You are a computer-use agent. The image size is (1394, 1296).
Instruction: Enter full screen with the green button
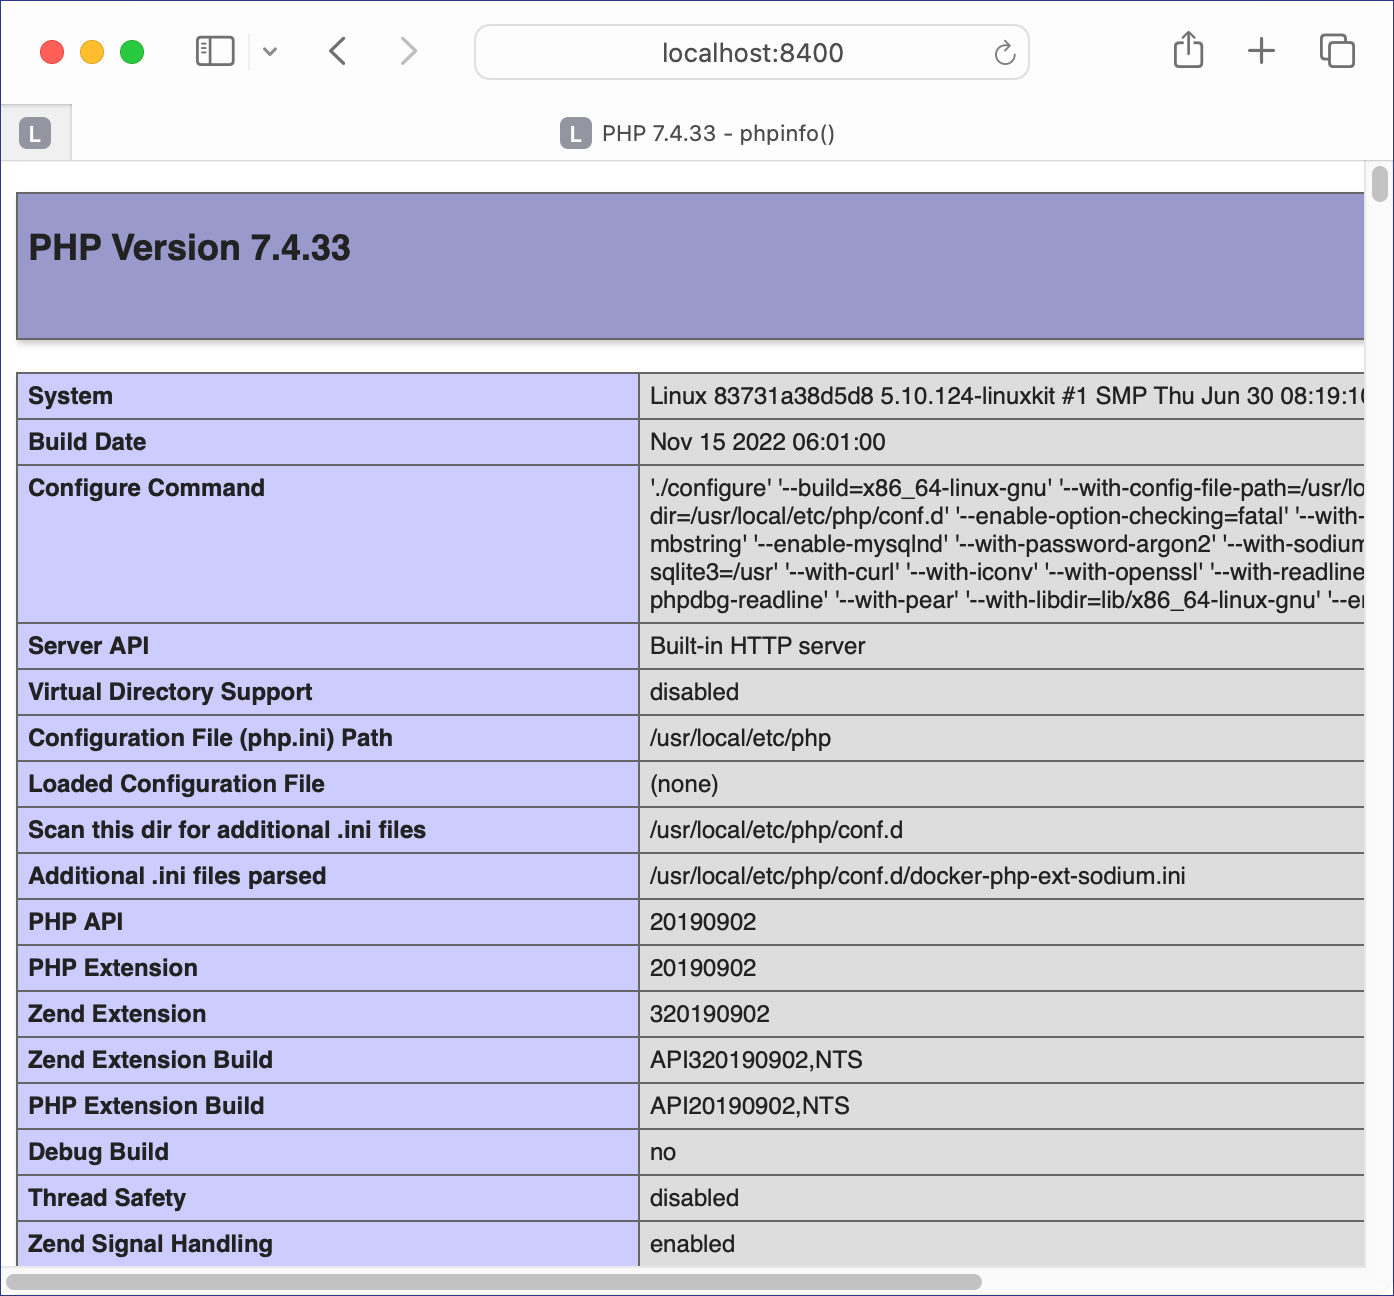pyautogui.click(x=132, y=52)
